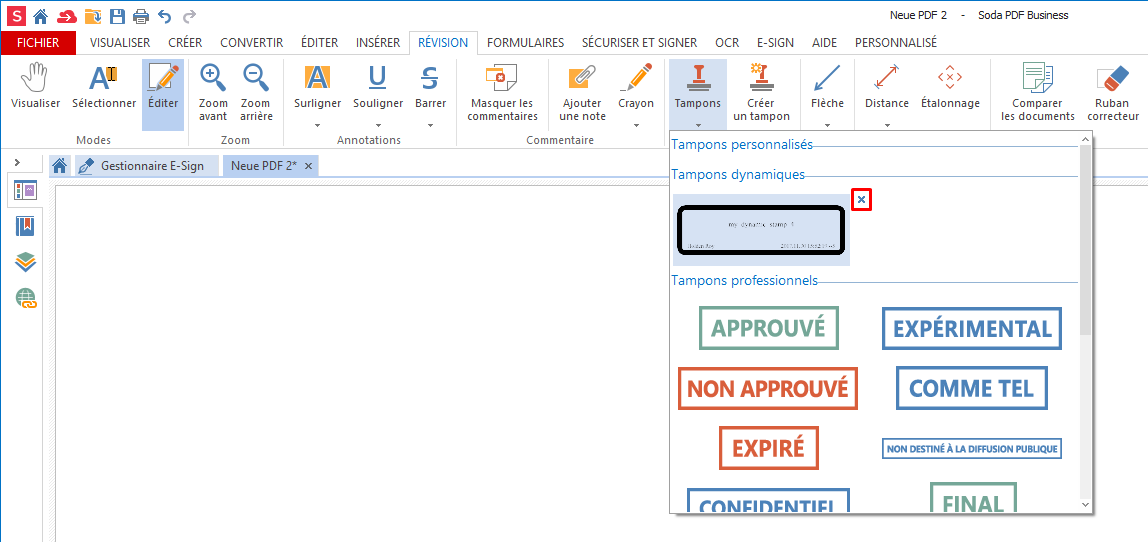Activate the Sélectionner text tool
The width and height of the screenshot is (1148, 542).
(104, 88)
